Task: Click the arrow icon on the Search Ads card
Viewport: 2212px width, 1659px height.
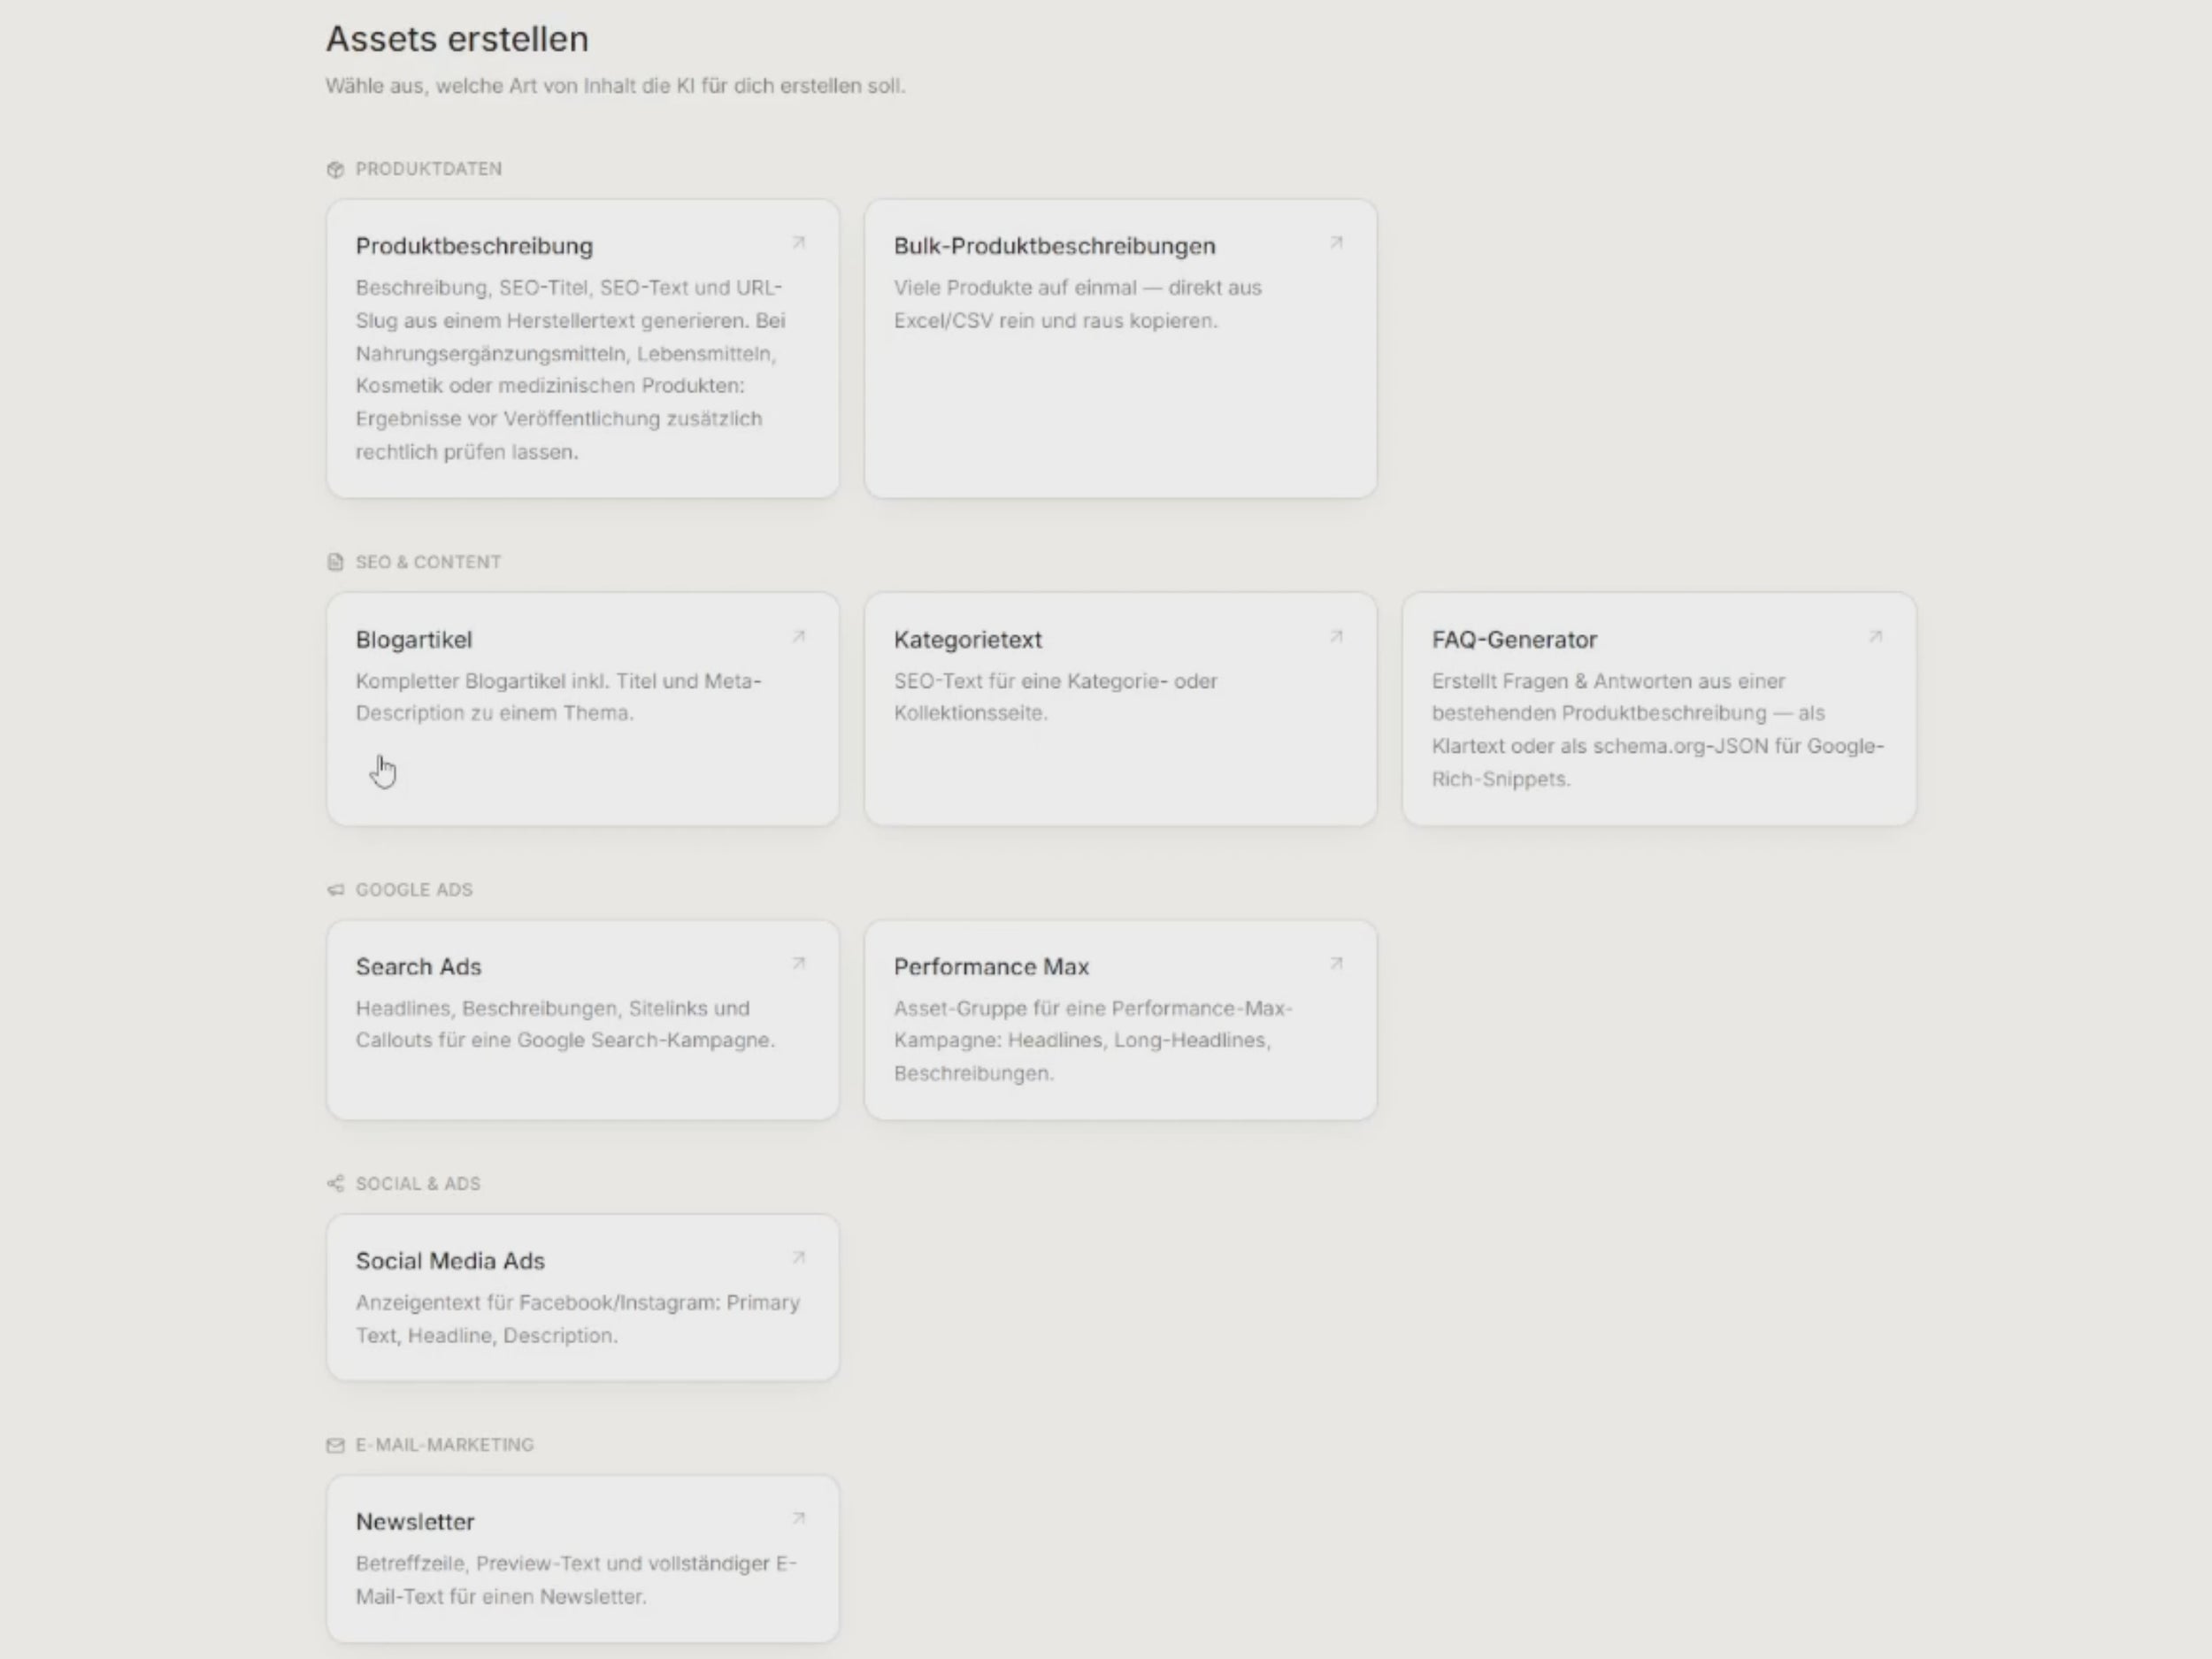Action: pos(798,964)
